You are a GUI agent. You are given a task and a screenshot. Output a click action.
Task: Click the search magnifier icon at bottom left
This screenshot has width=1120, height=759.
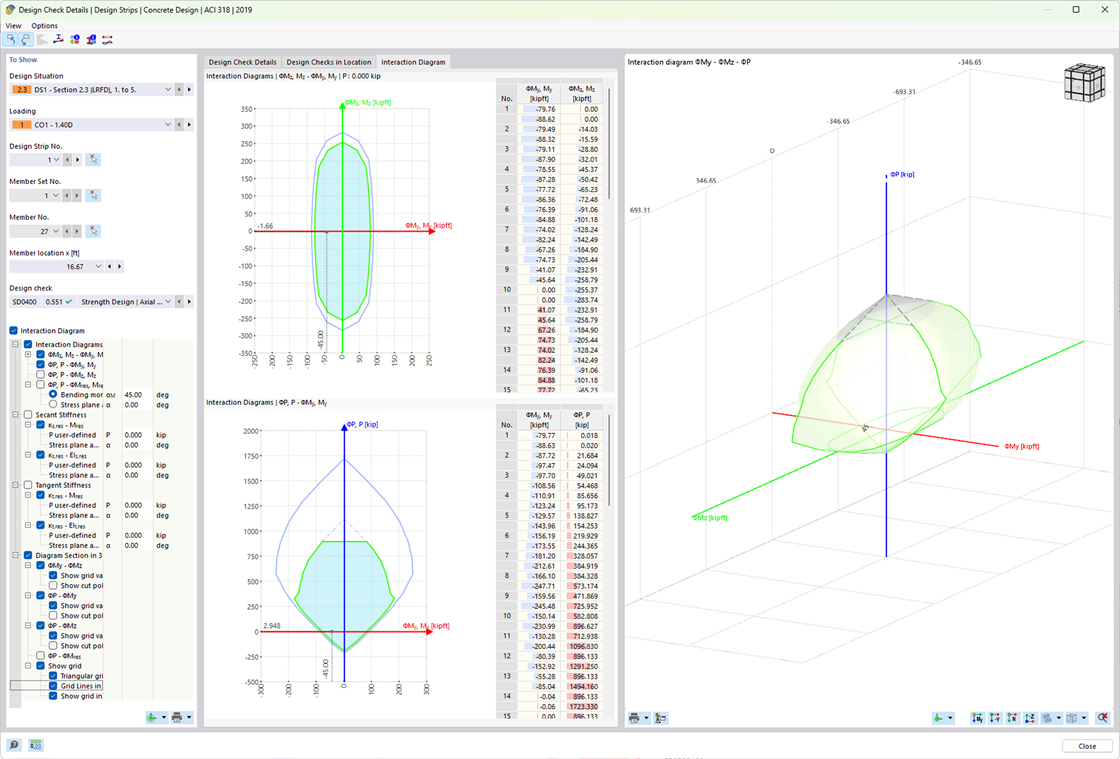[14, 745]
